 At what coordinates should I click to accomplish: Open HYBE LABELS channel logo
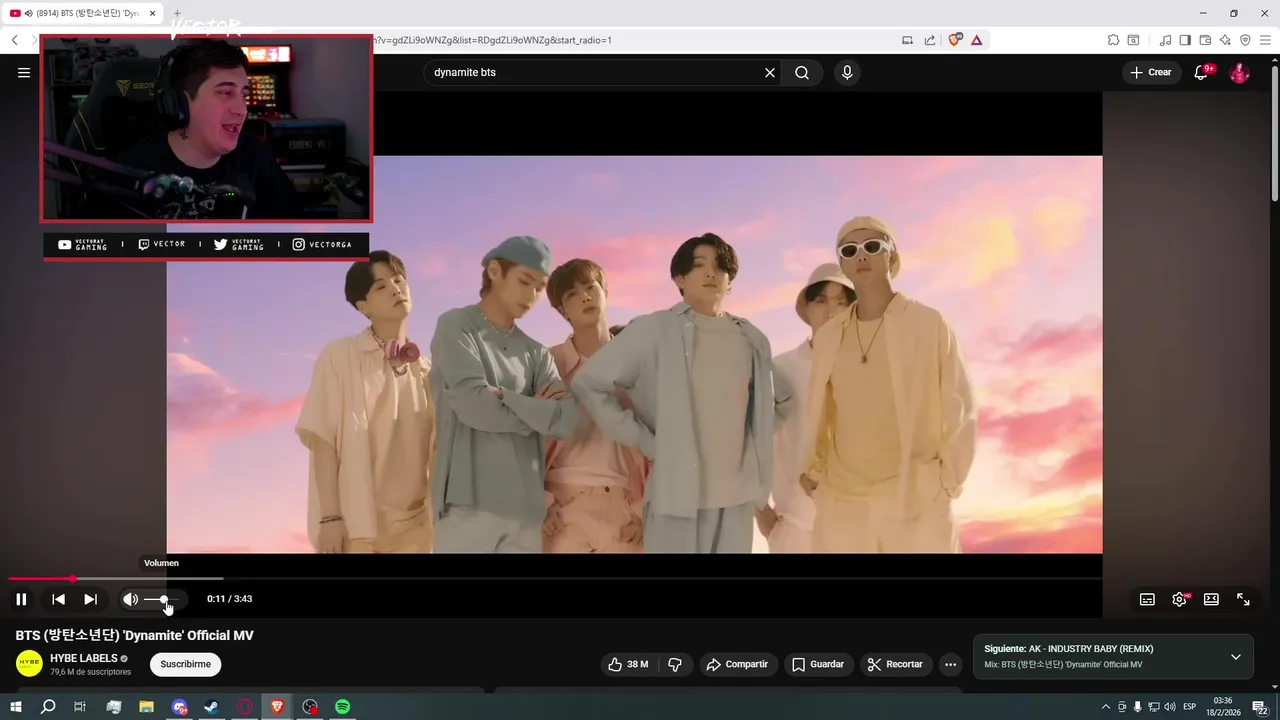[29, 664]
